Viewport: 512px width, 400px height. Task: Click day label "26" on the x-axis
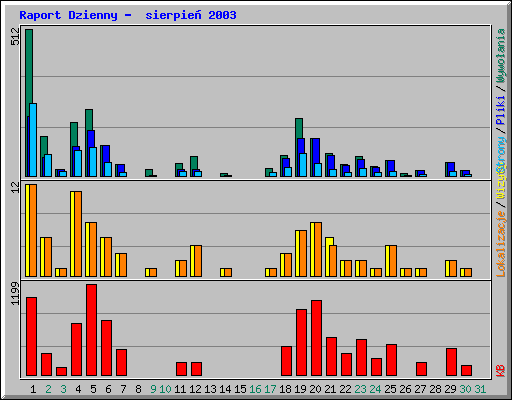coord(405,389)
